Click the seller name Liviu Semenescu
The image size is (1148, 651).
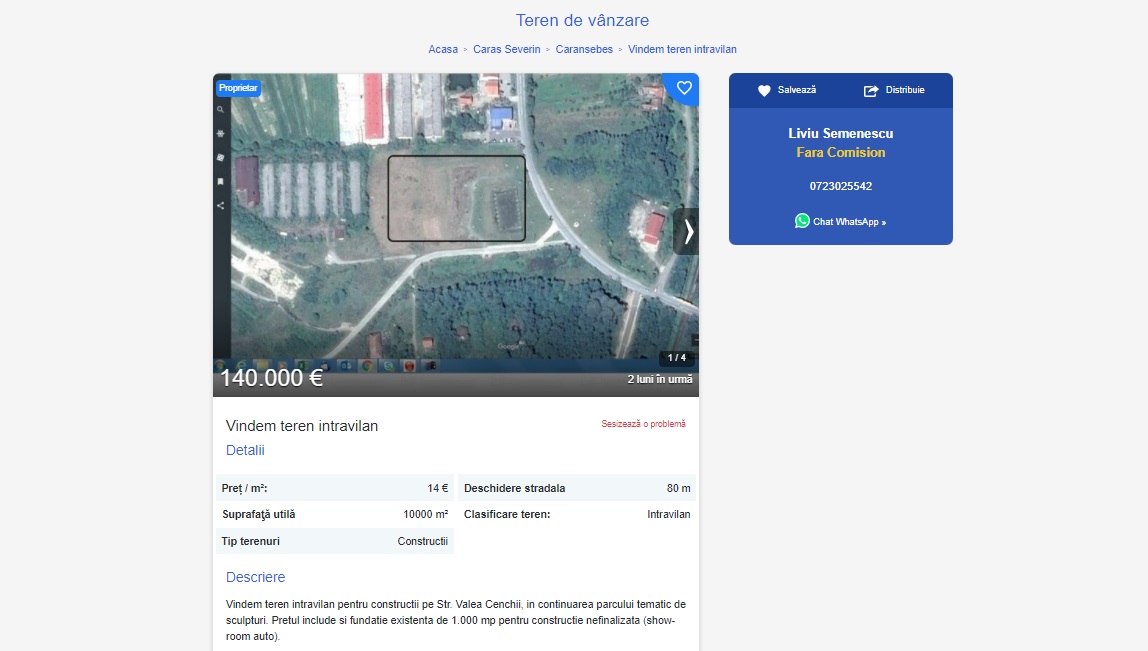840,133
